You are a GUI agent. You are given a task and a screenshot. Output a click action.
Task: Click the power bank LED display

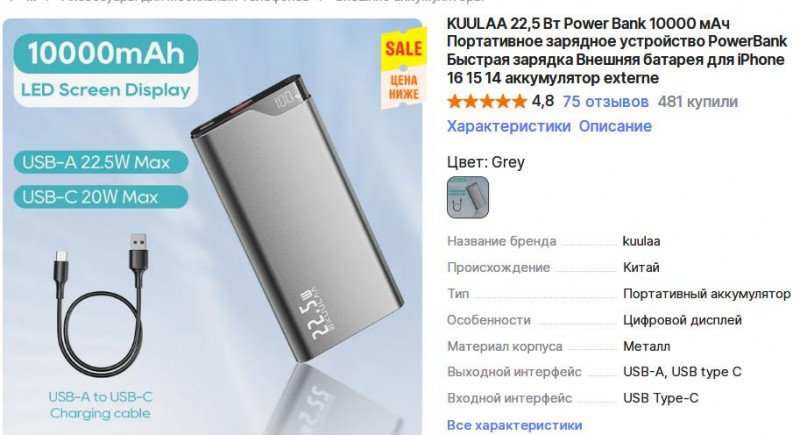(287, 98)
